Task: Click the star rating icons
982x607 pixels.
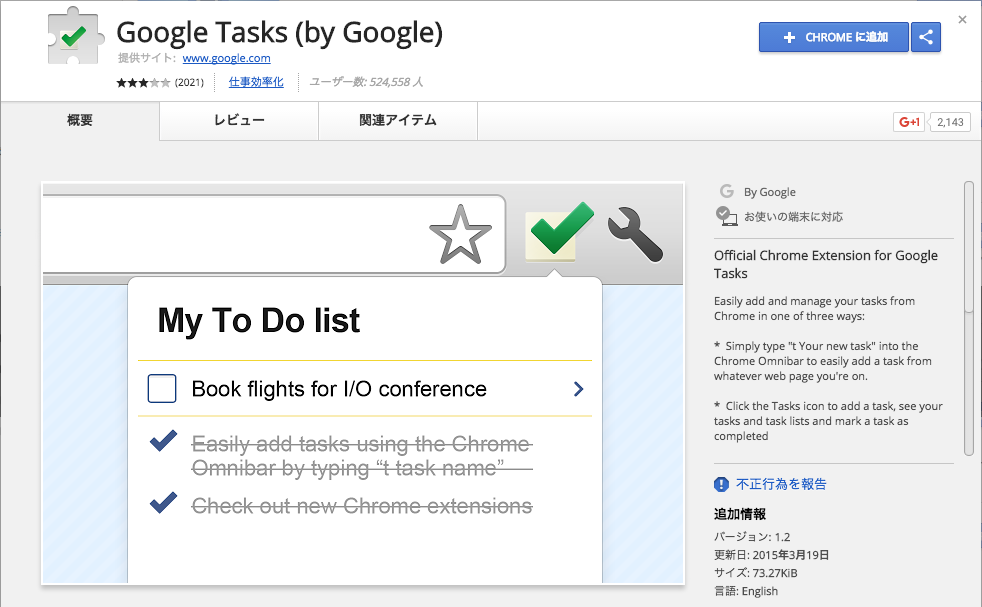Action: [x=143, y=82]
